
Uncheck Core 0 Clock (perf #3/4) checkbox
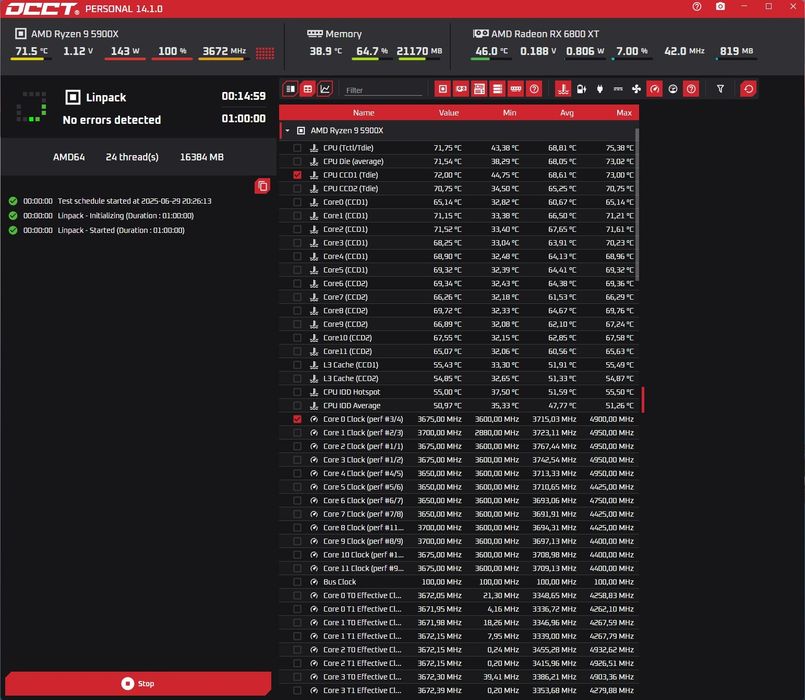(297, 419)
